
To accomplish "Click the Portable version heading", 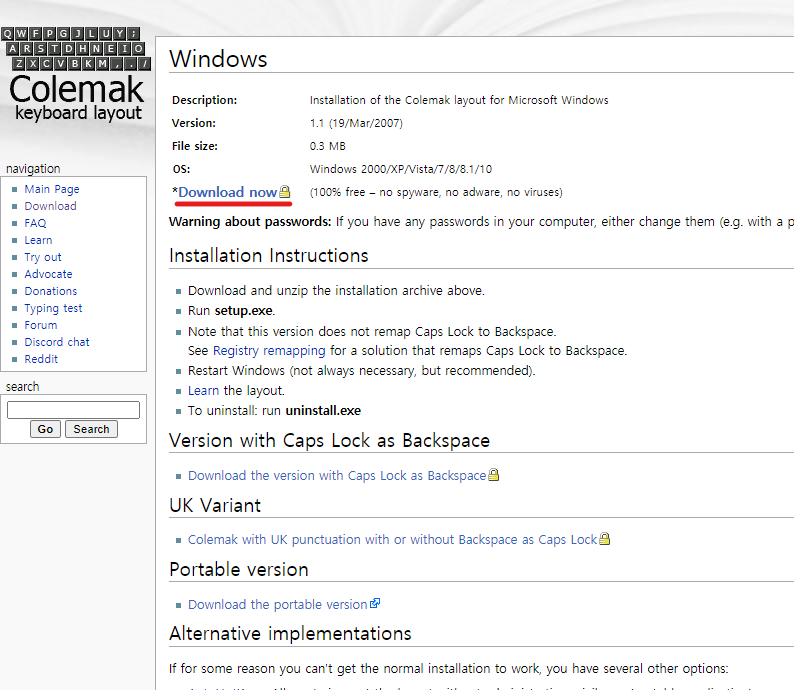I will [x=239, y=570].
